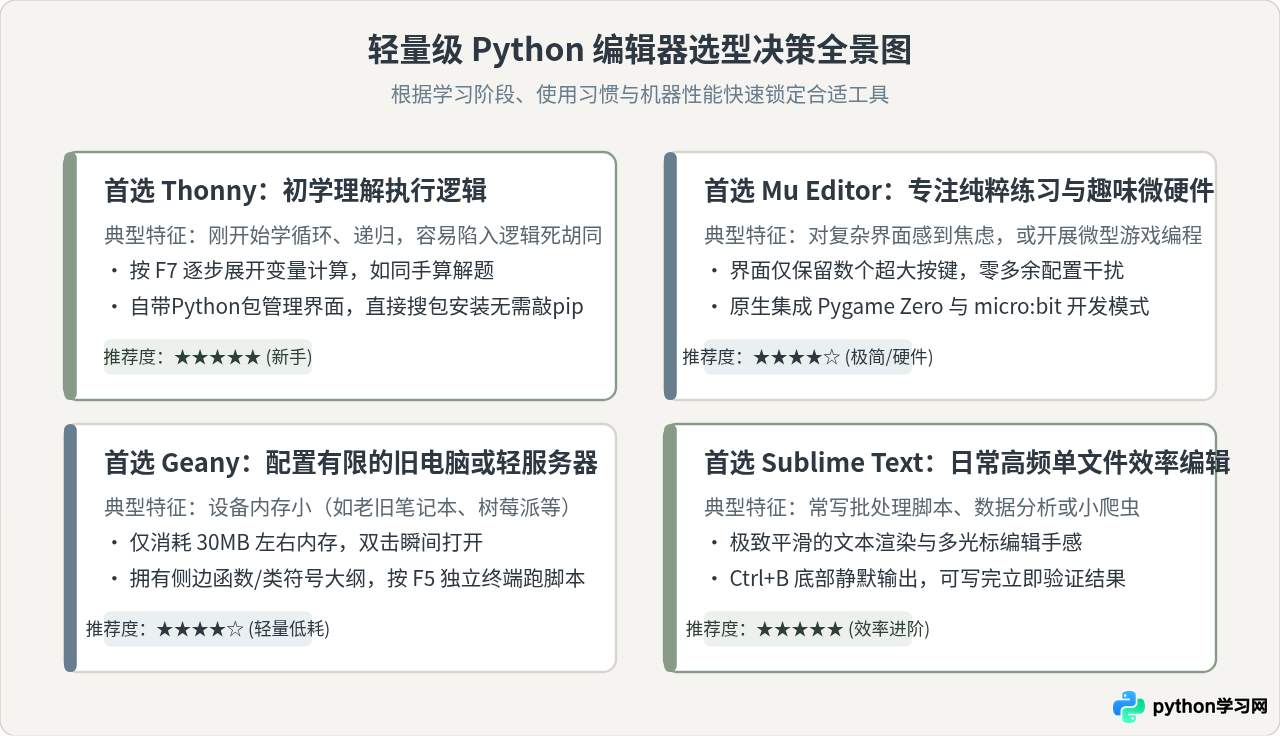This screenshot has height=736, width=1280.
Task: Click the badge 推荐度：★★★★☆ (轻量低耗)
Action: coord(208,628)
